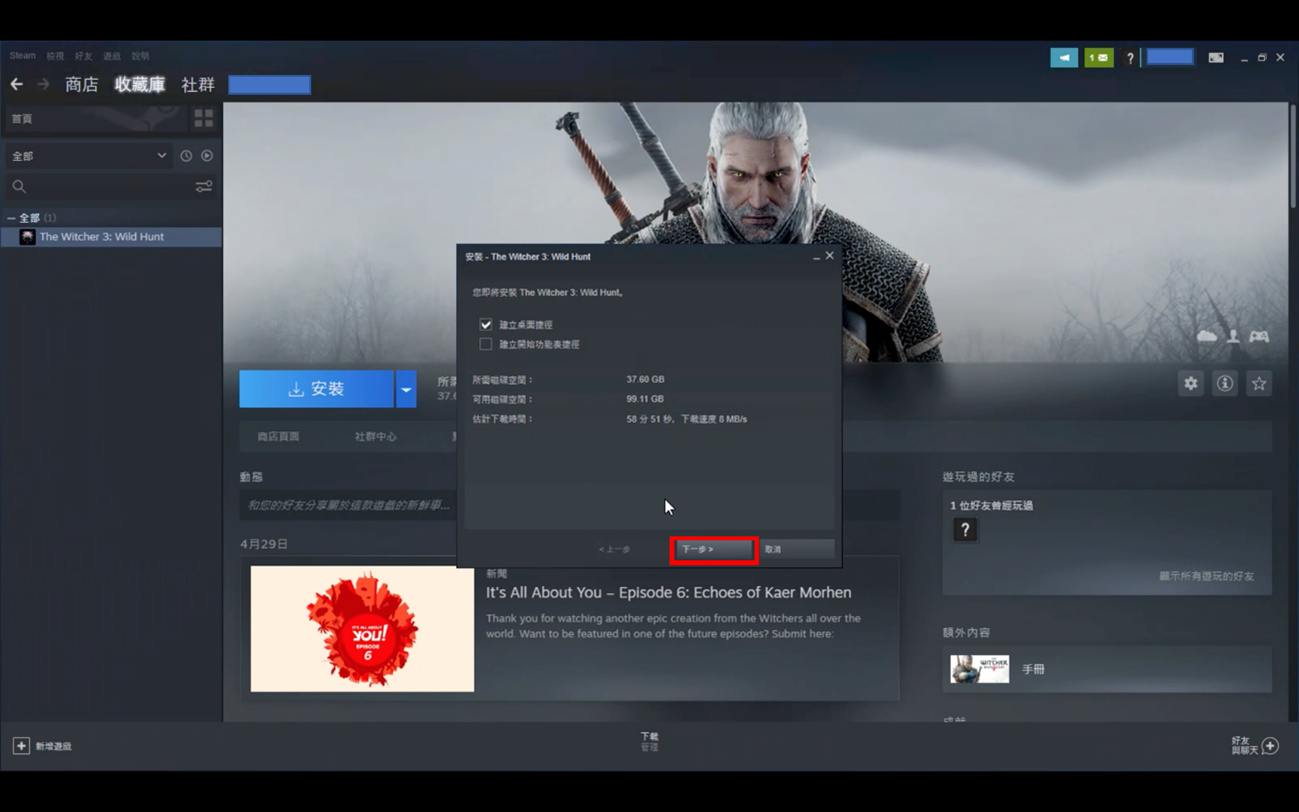1299x812 pixels.
Task: Open the 商店 tab
Action: [82, 85]
